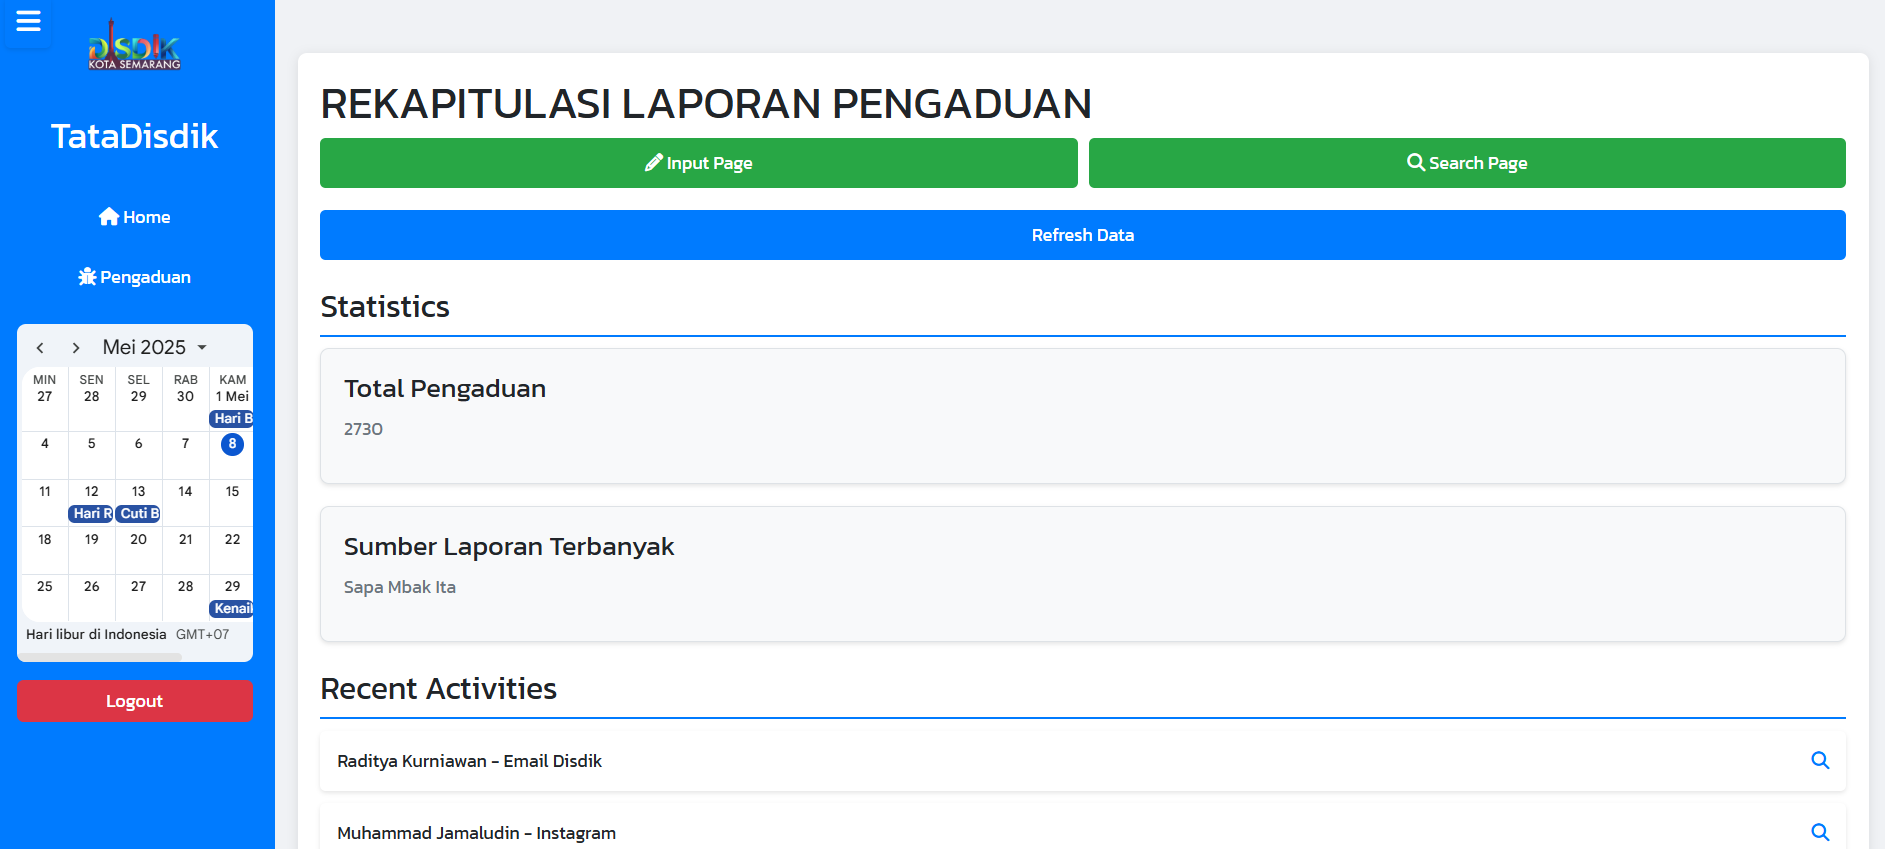Go to Home in the sidebar
Image resolution: width=1885 pixels, height=849 pixels.
[135, 217]
